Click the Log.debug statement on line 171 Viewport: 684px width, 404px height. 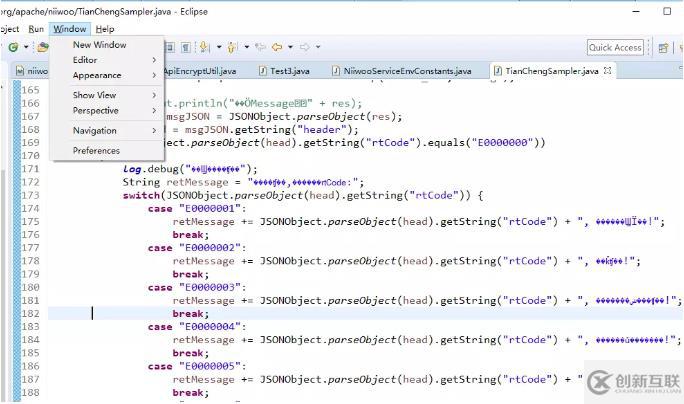(x=190, y=169)
